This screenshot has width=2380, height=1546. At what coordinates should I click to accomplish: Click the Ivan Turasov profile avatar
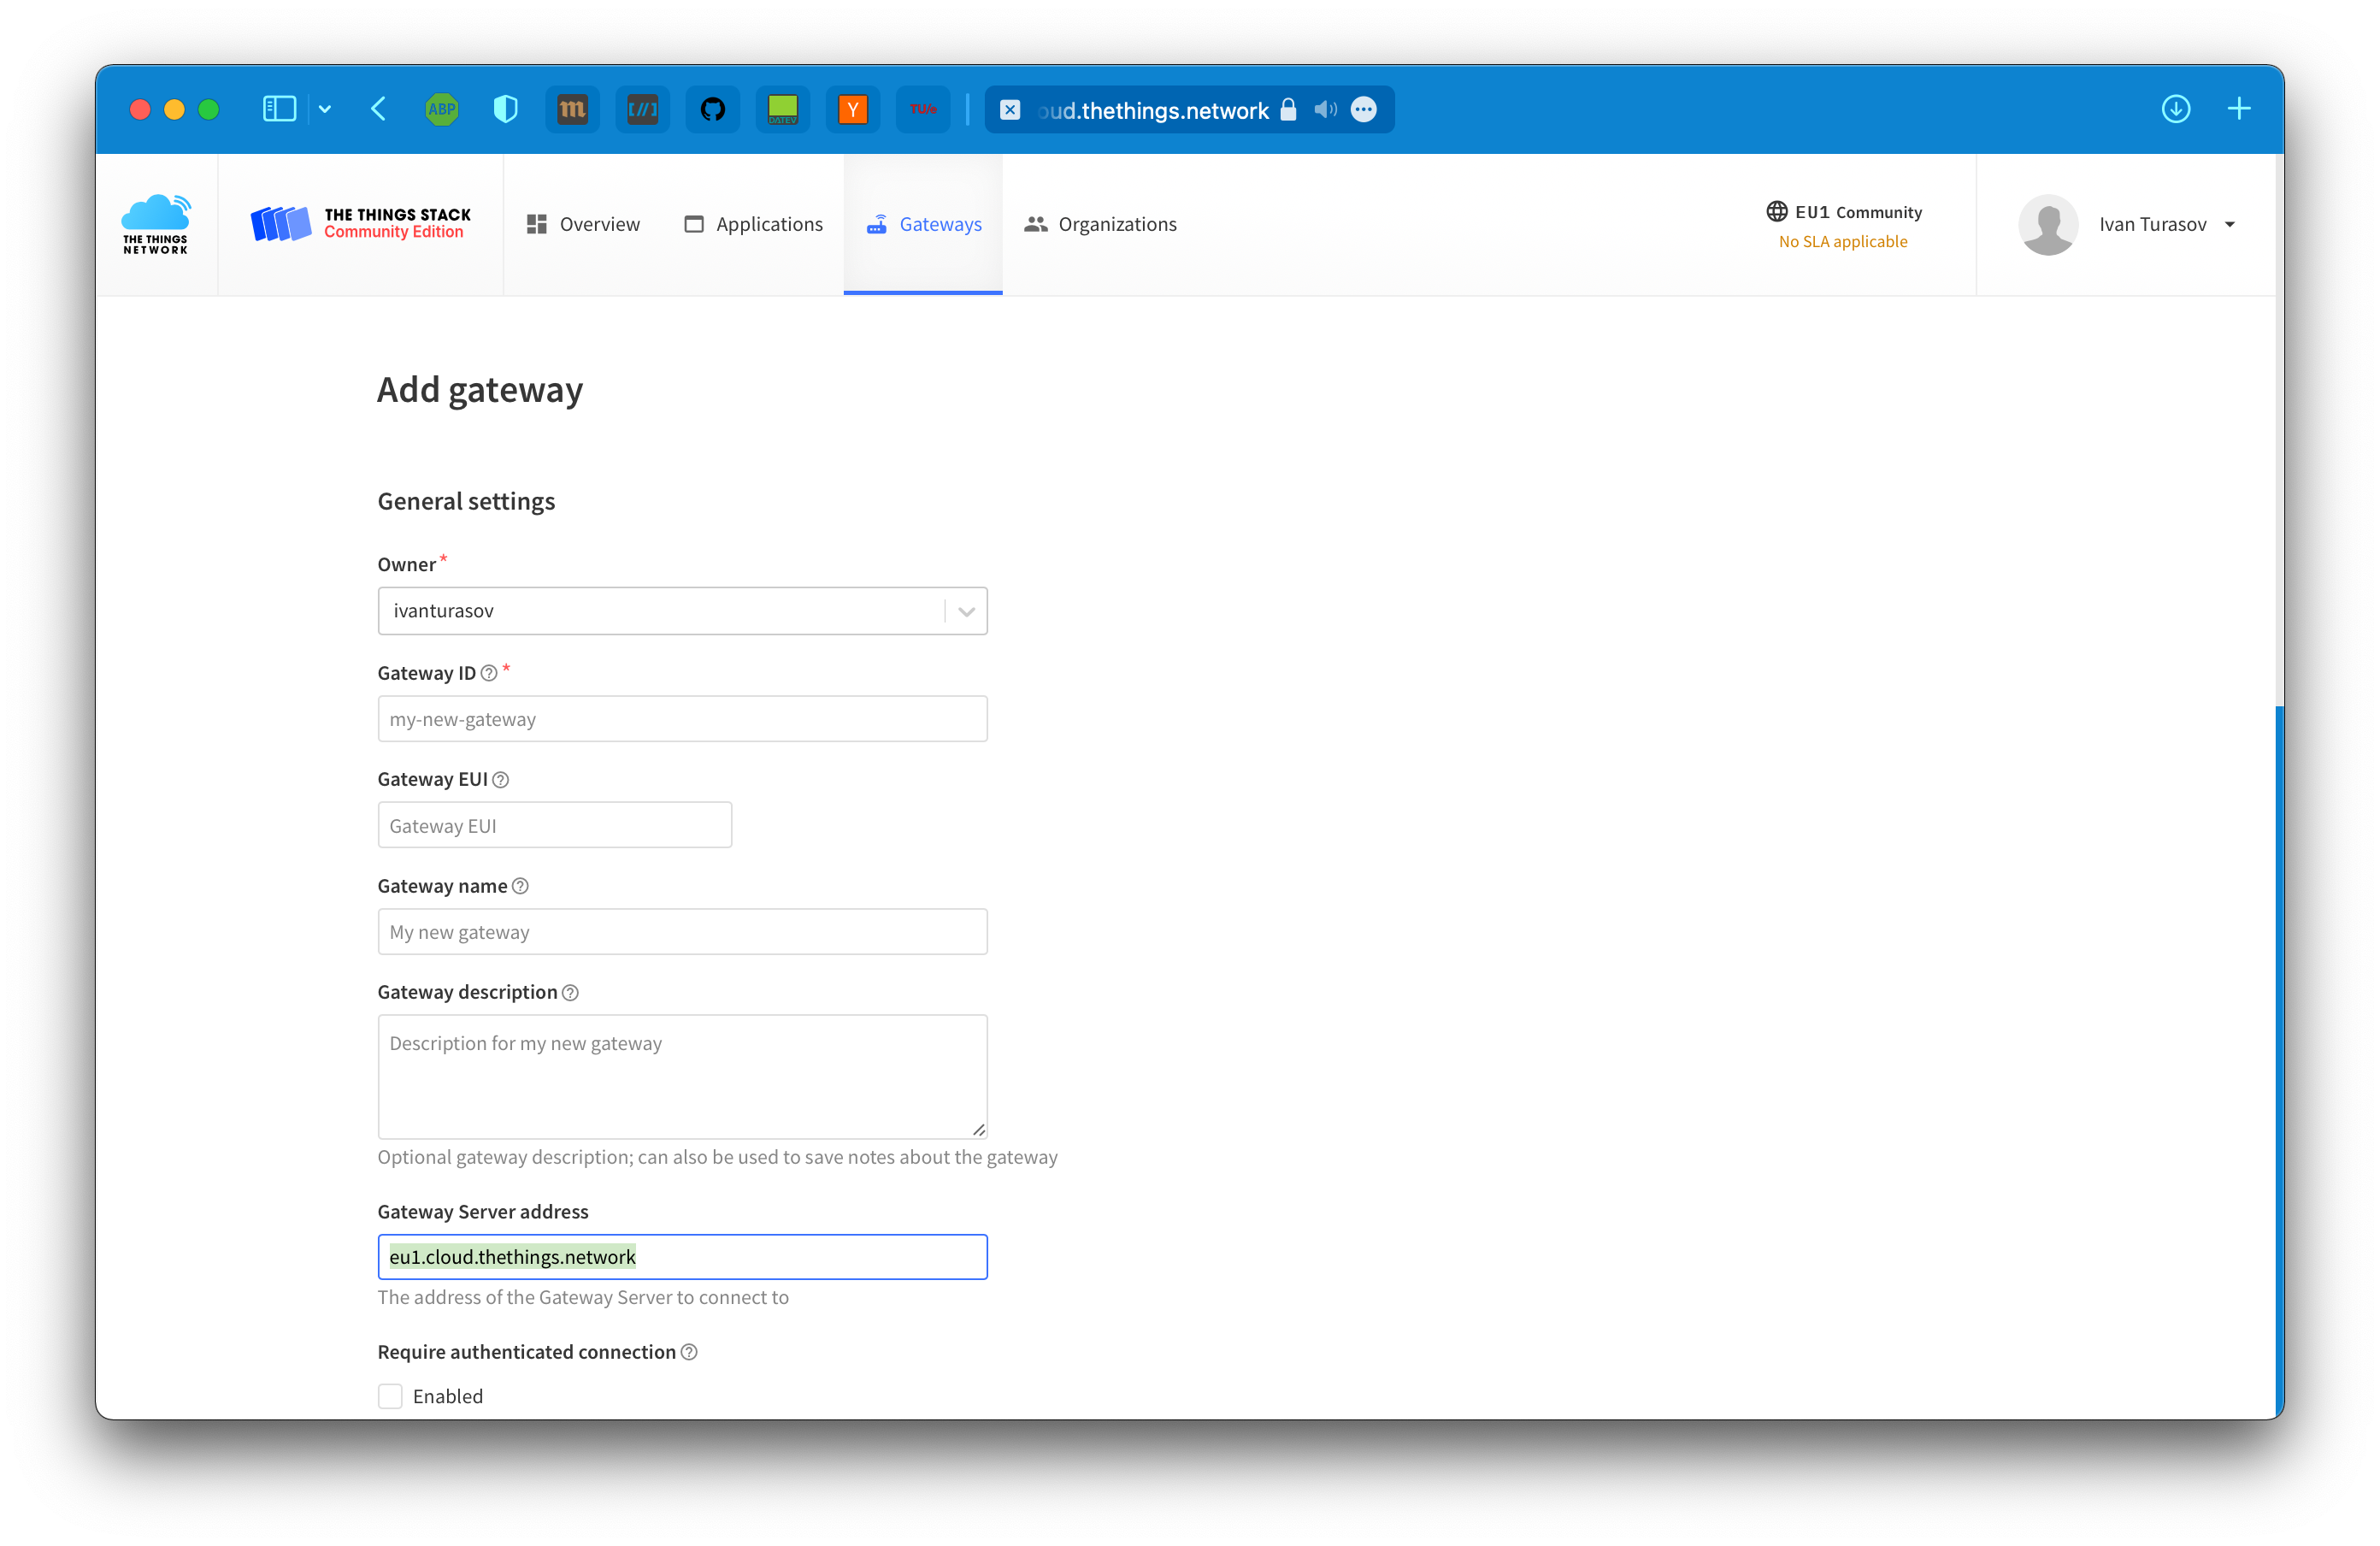[x=2048, y=224]
